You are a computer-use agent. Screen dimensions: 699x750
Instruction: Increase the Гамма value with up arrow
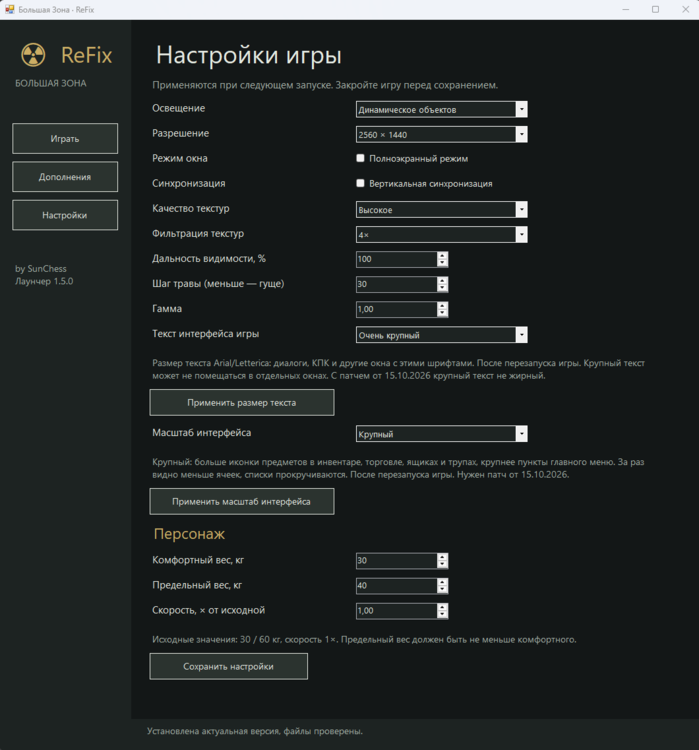pos(443,306)
